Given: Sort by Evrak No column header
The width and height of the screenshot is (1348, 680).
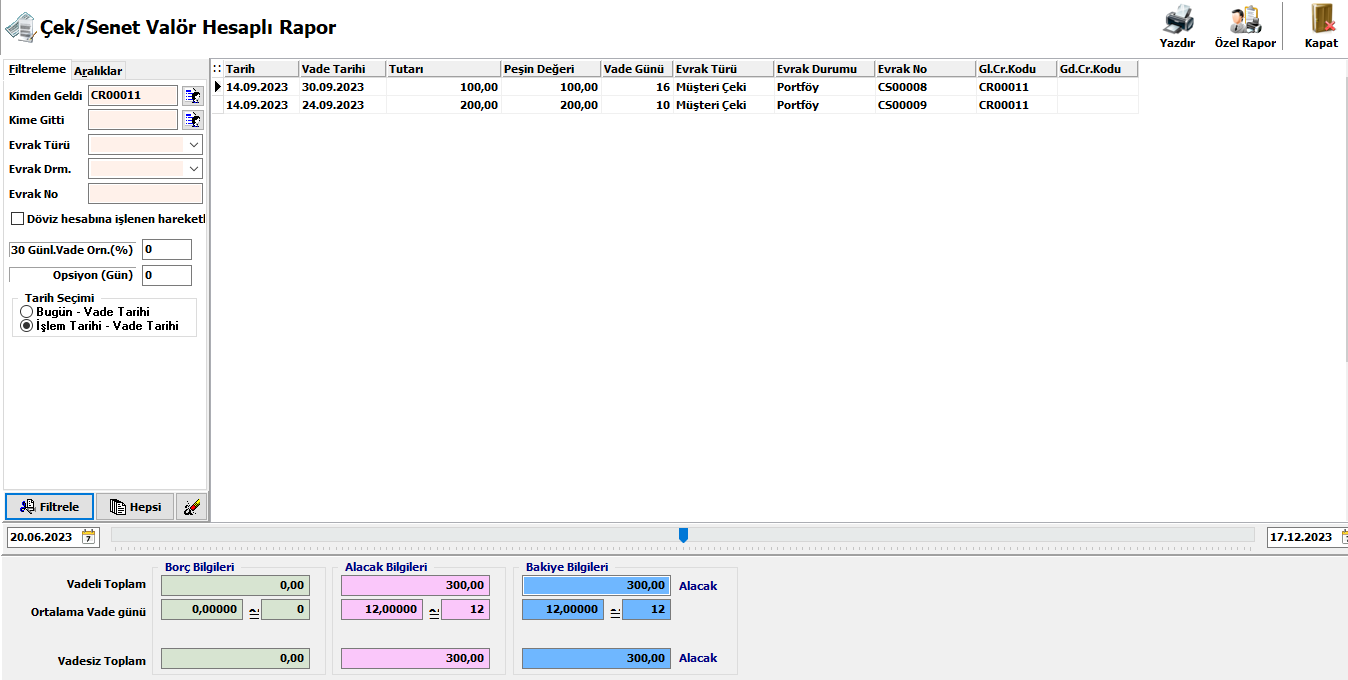Looking at the screenshot, I should point(926,69).
